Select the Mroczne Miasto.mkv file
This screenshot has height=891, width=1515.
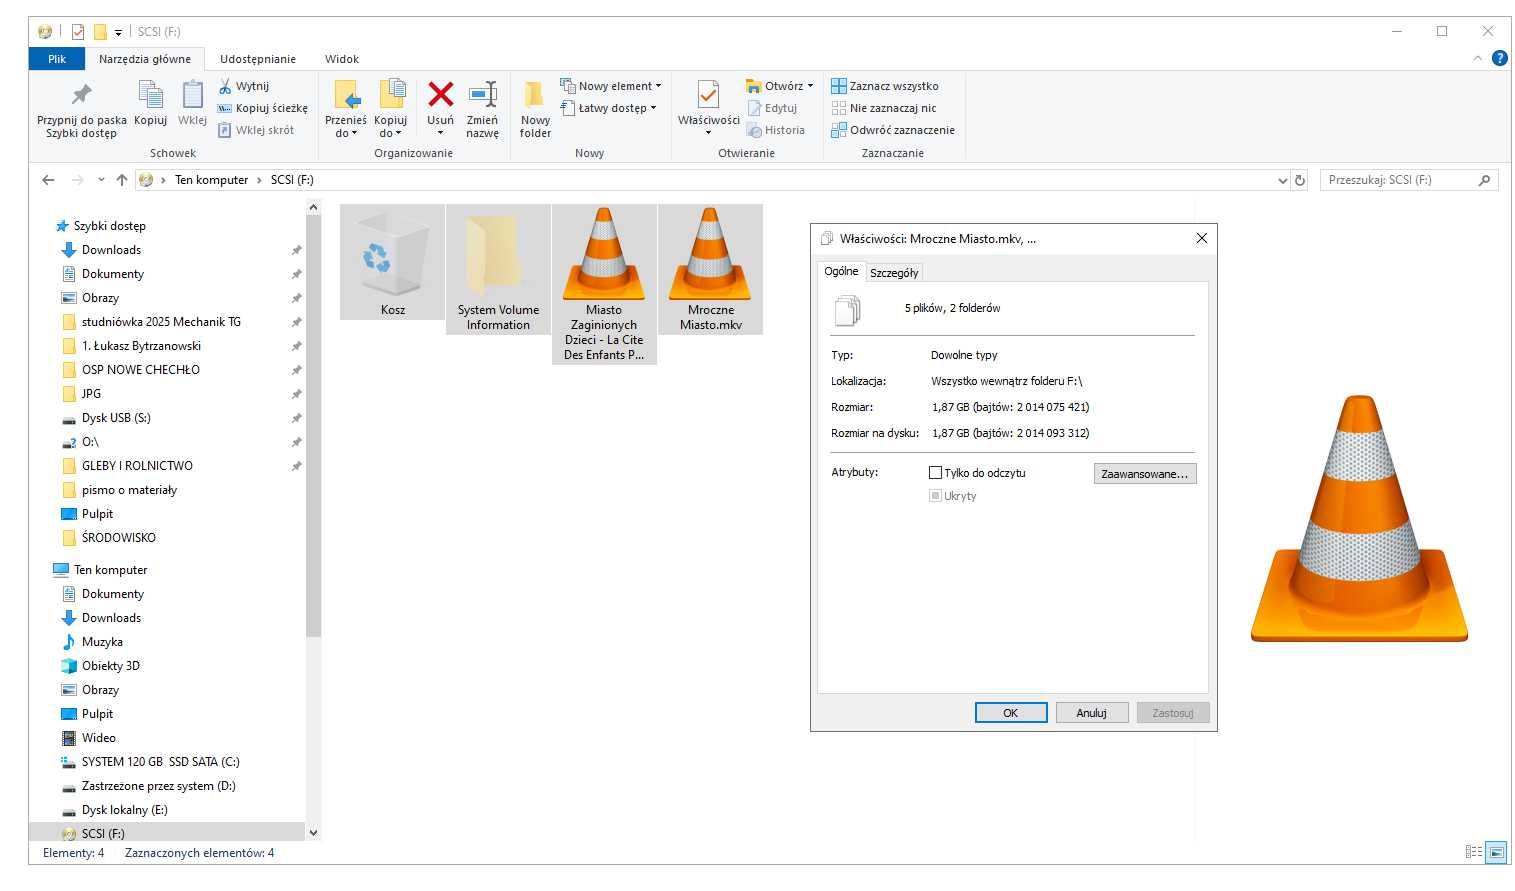710,269
